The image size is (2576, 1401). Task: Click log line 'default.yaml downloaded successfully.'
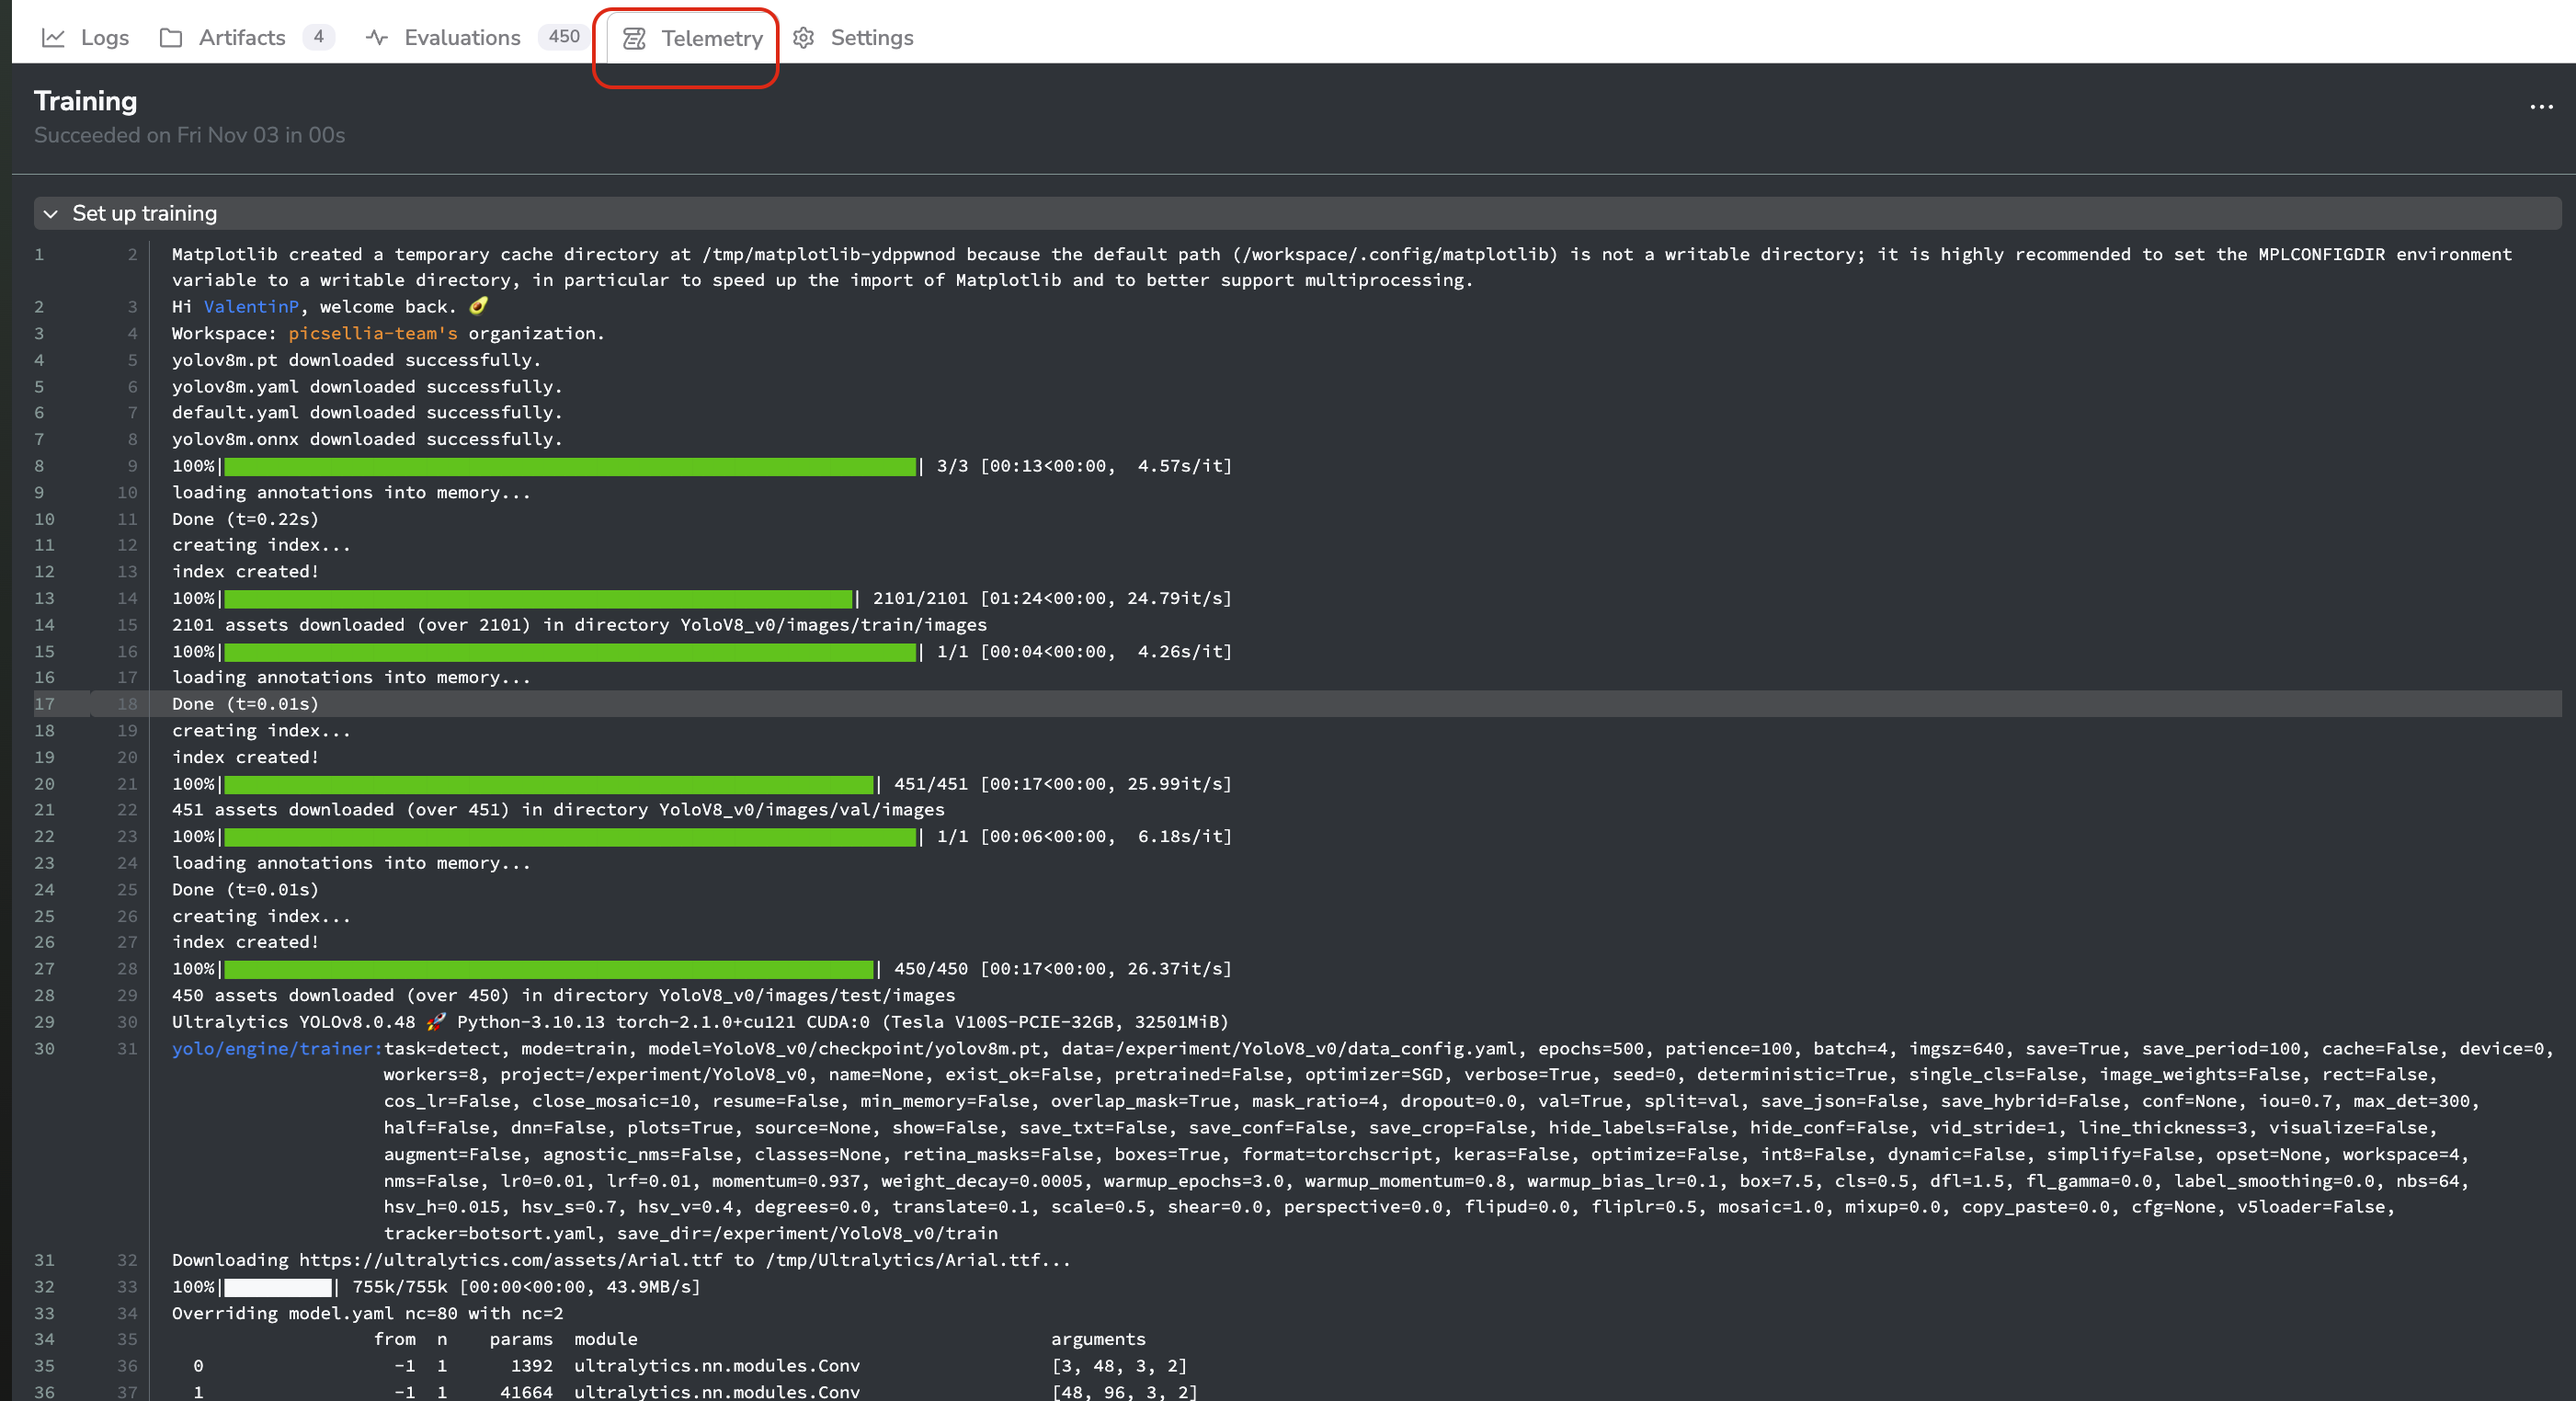coord(367,413)
